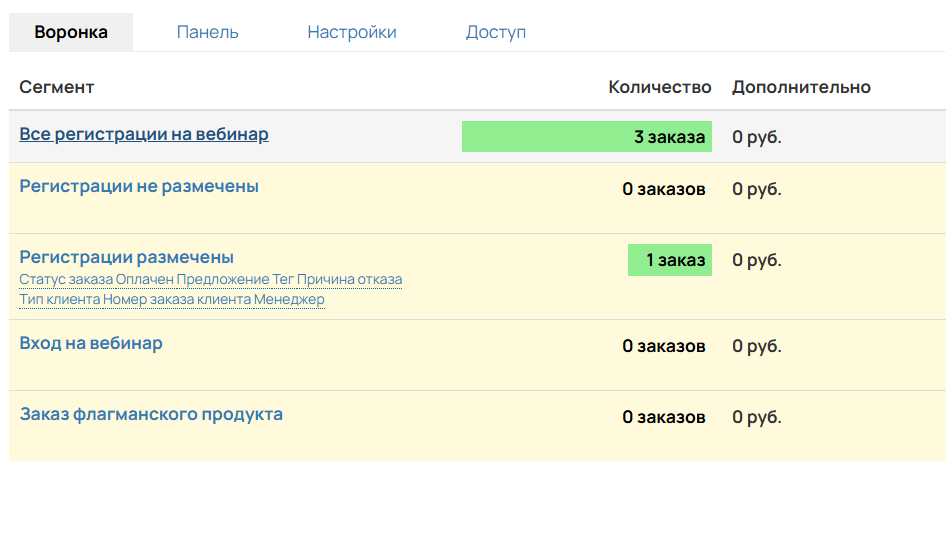Select the Заказ флагманского продукта segment
This screenshot has height=540, width=946.
tap(151, 414)
